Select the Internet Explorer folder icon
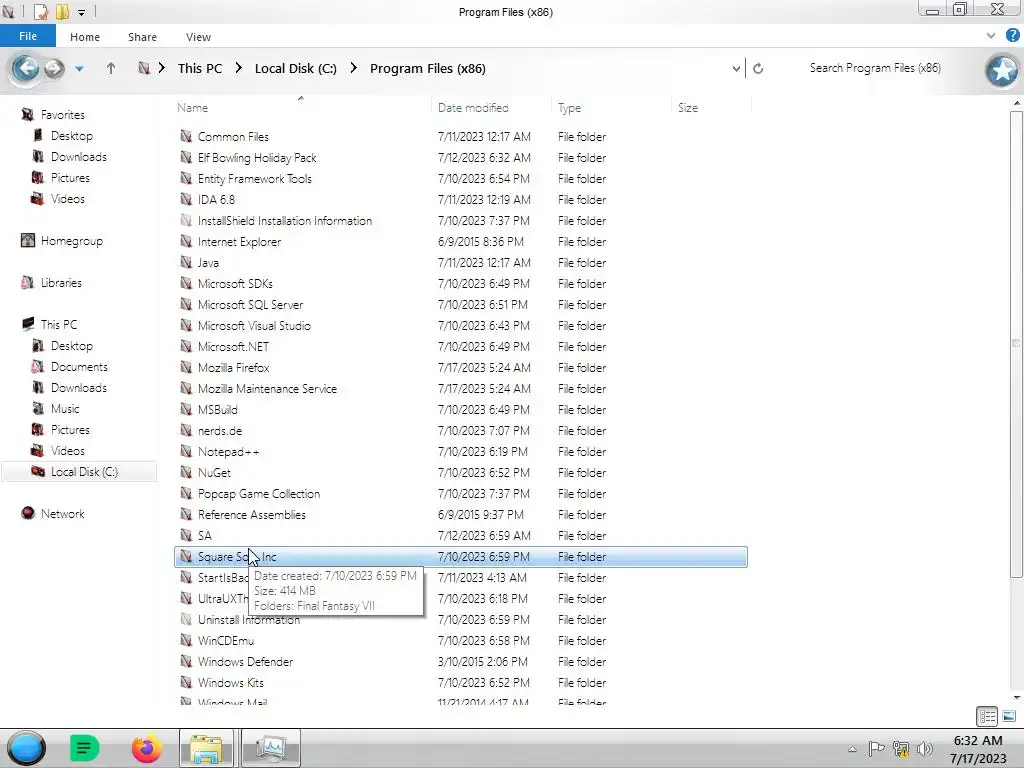Screen dimensions: 1024x768 coord(186,242)
